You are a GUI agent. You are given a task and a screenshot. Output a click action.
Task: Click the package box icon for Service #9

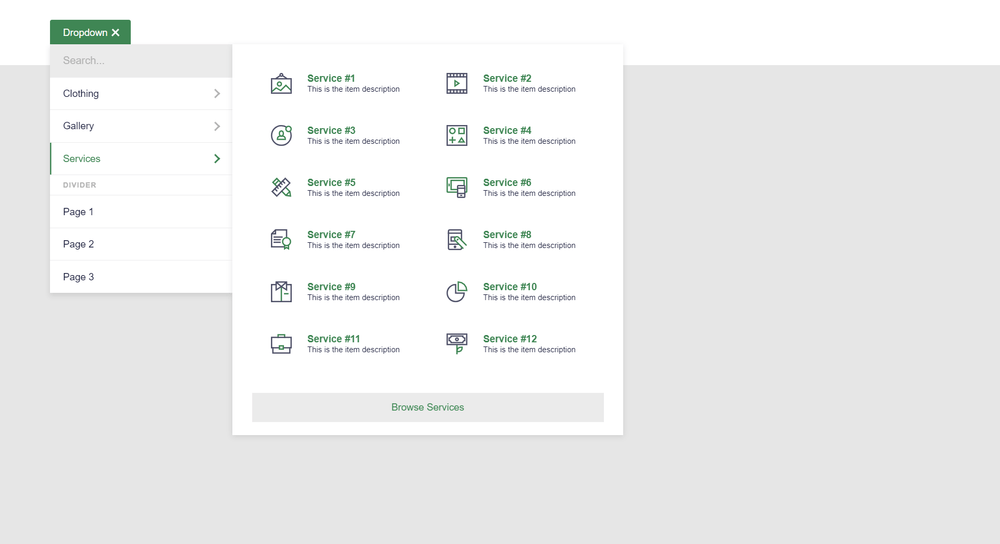coord(281,291)
